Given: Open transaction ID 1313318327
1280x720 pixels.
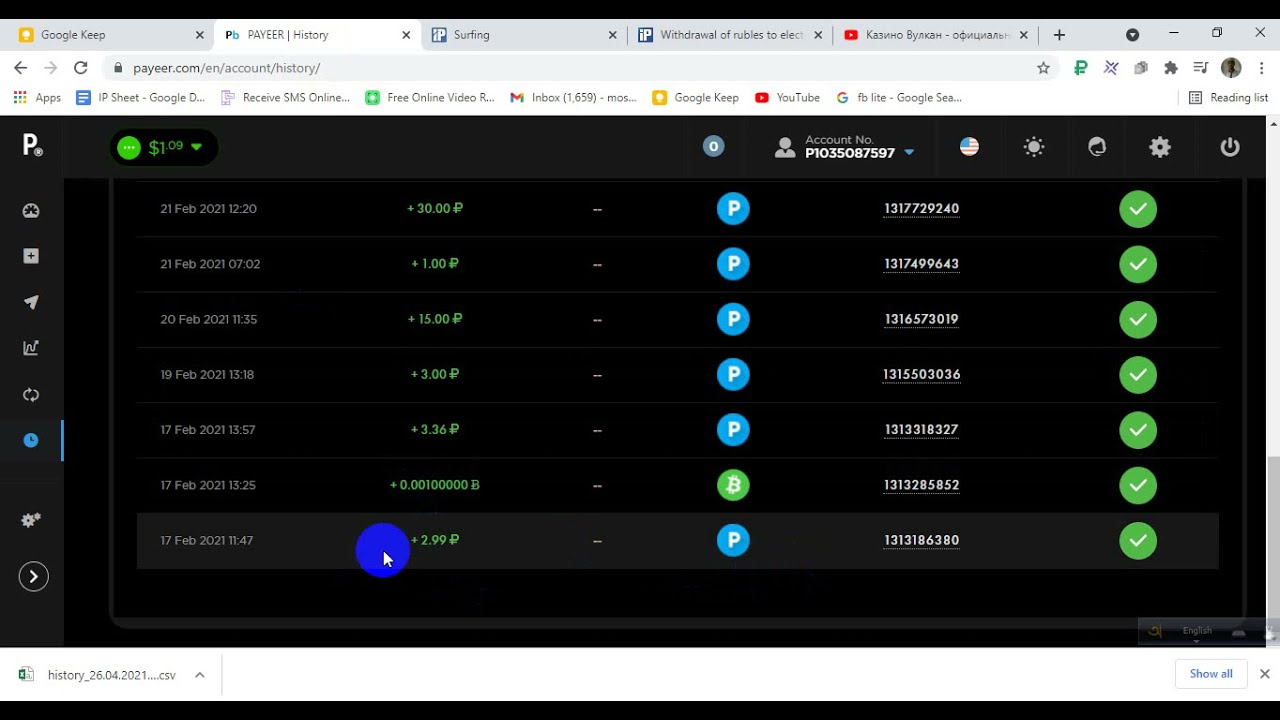Looking at the screenshot, I should (x=921, y=429).
